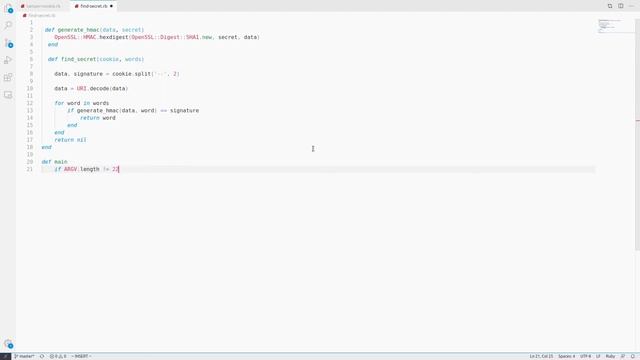Open the Remote Explorer view icon
This screenshot has height=360, width=640.
(8, 95)
